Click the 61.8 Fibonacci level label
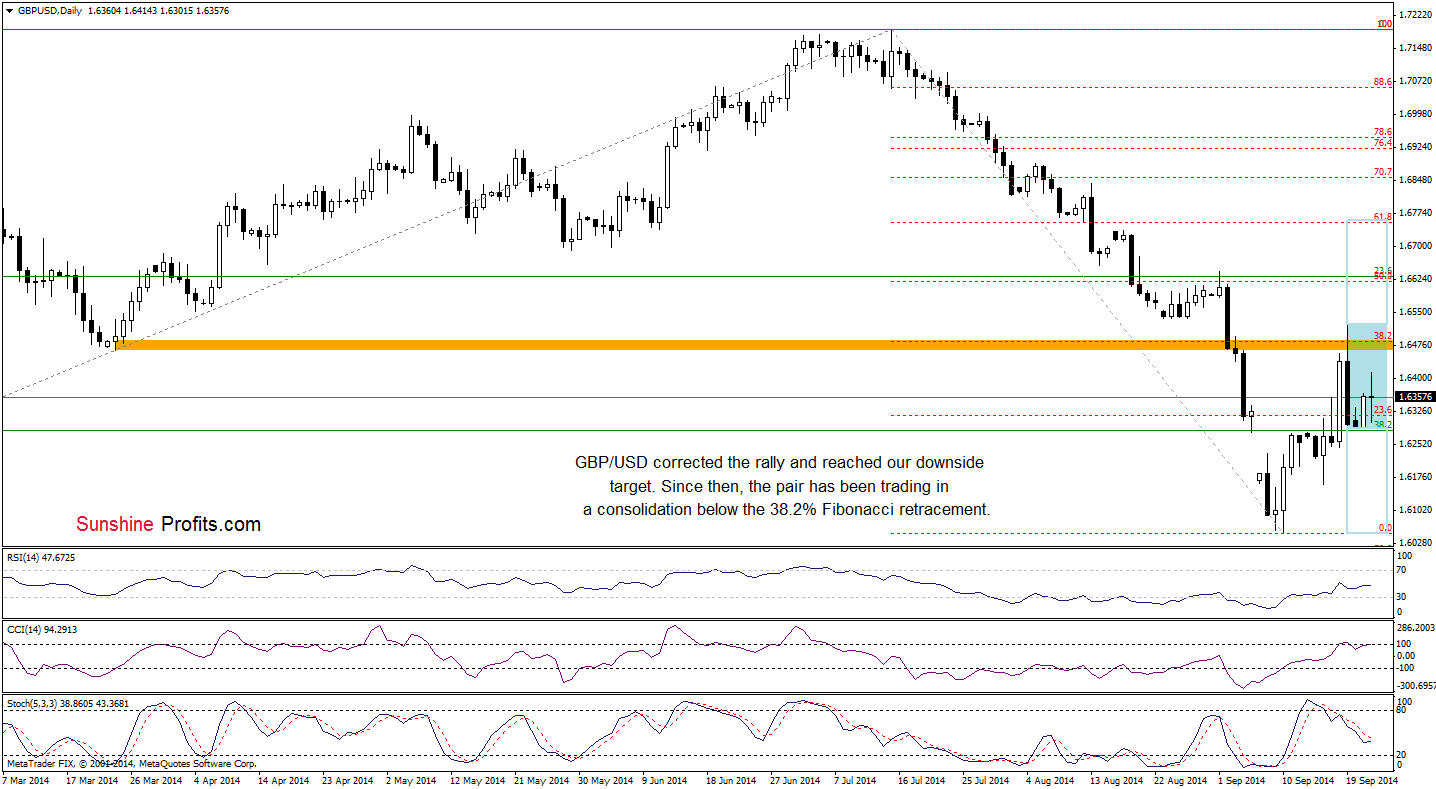This screenshot has height=789, width=1436. point(1383,216)
